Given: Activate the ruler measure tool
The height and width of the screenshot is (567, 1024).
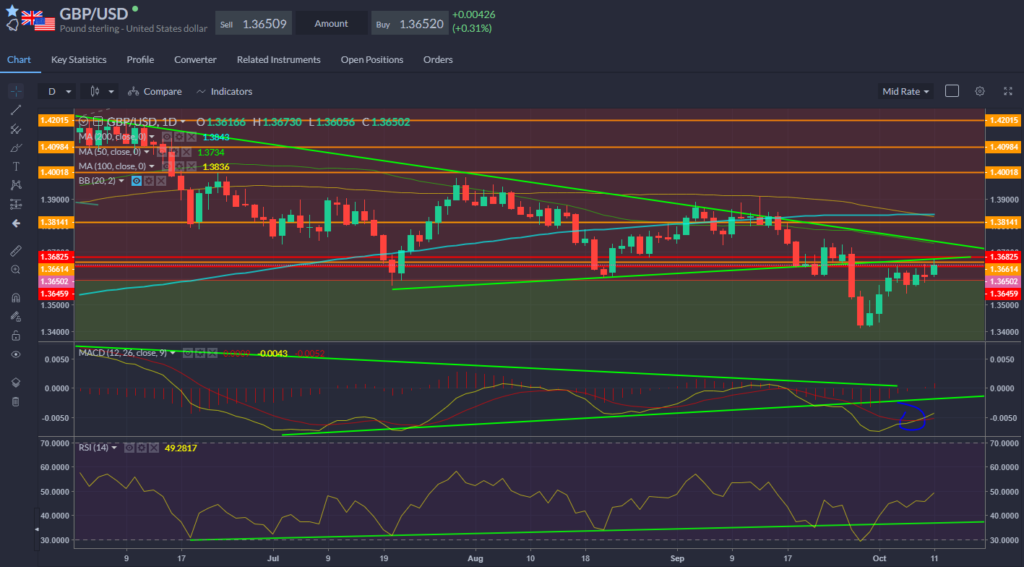Looking at the screenshot, I should 15,250.
